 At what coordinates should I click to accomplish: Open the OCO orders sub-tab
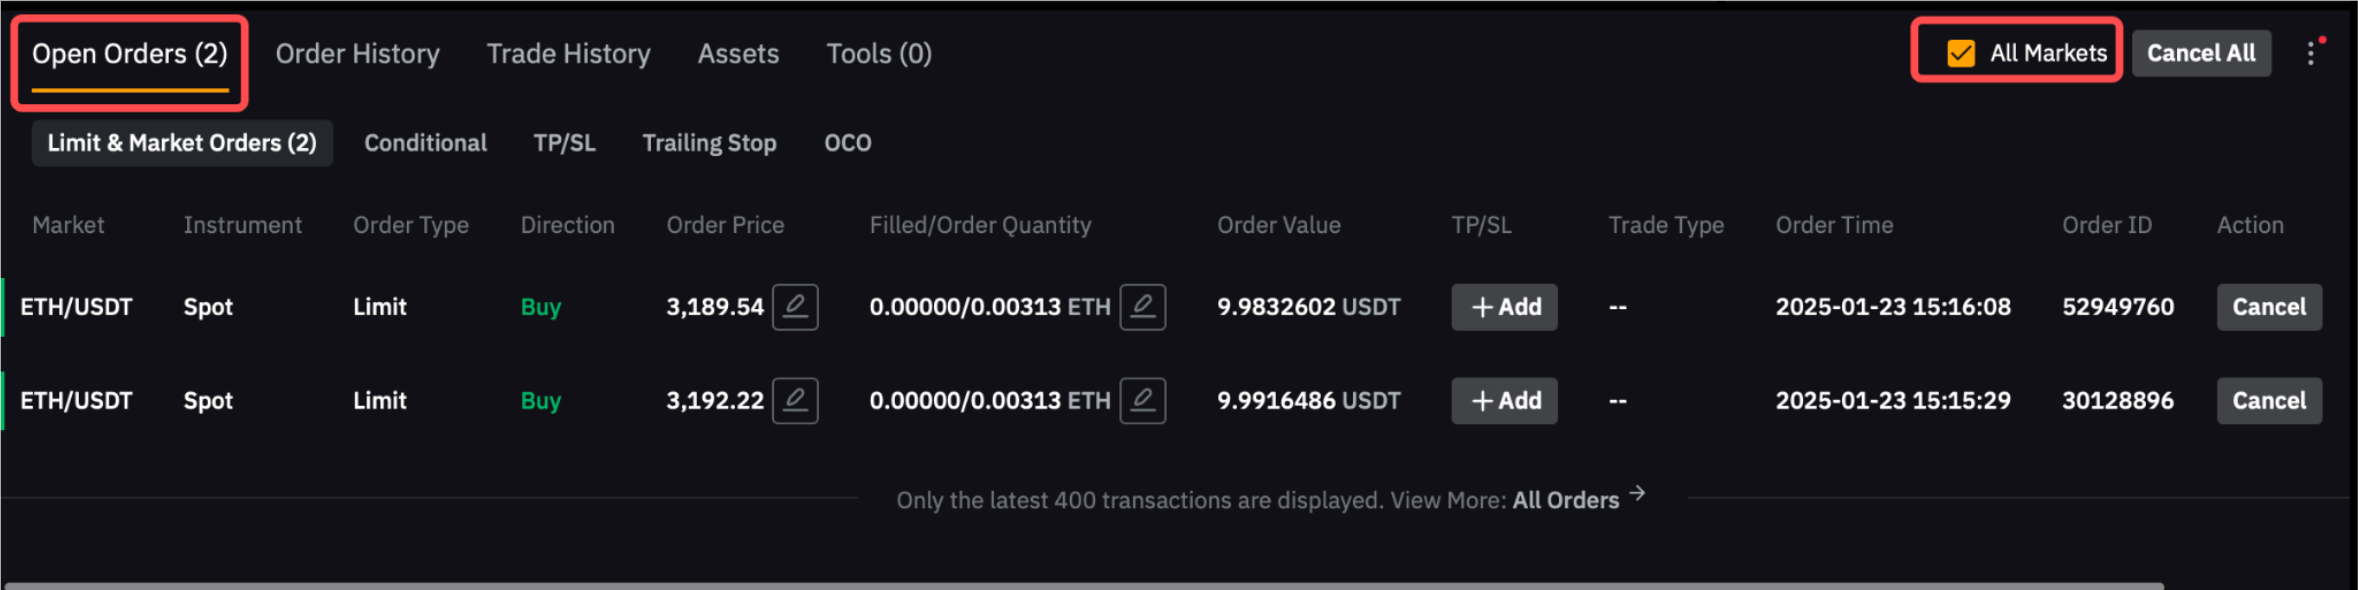pos(847,143)
